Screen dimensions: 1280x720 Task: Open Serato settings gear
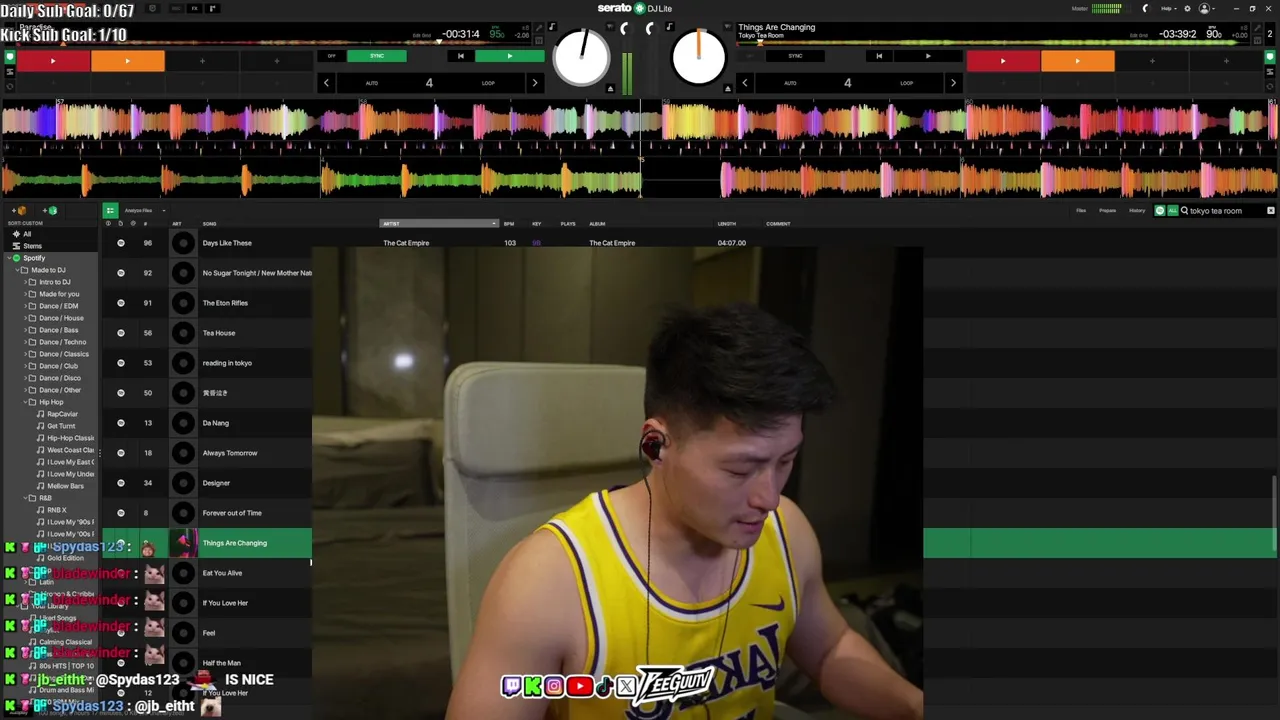pyautogui.click(x=1187, y=8)
